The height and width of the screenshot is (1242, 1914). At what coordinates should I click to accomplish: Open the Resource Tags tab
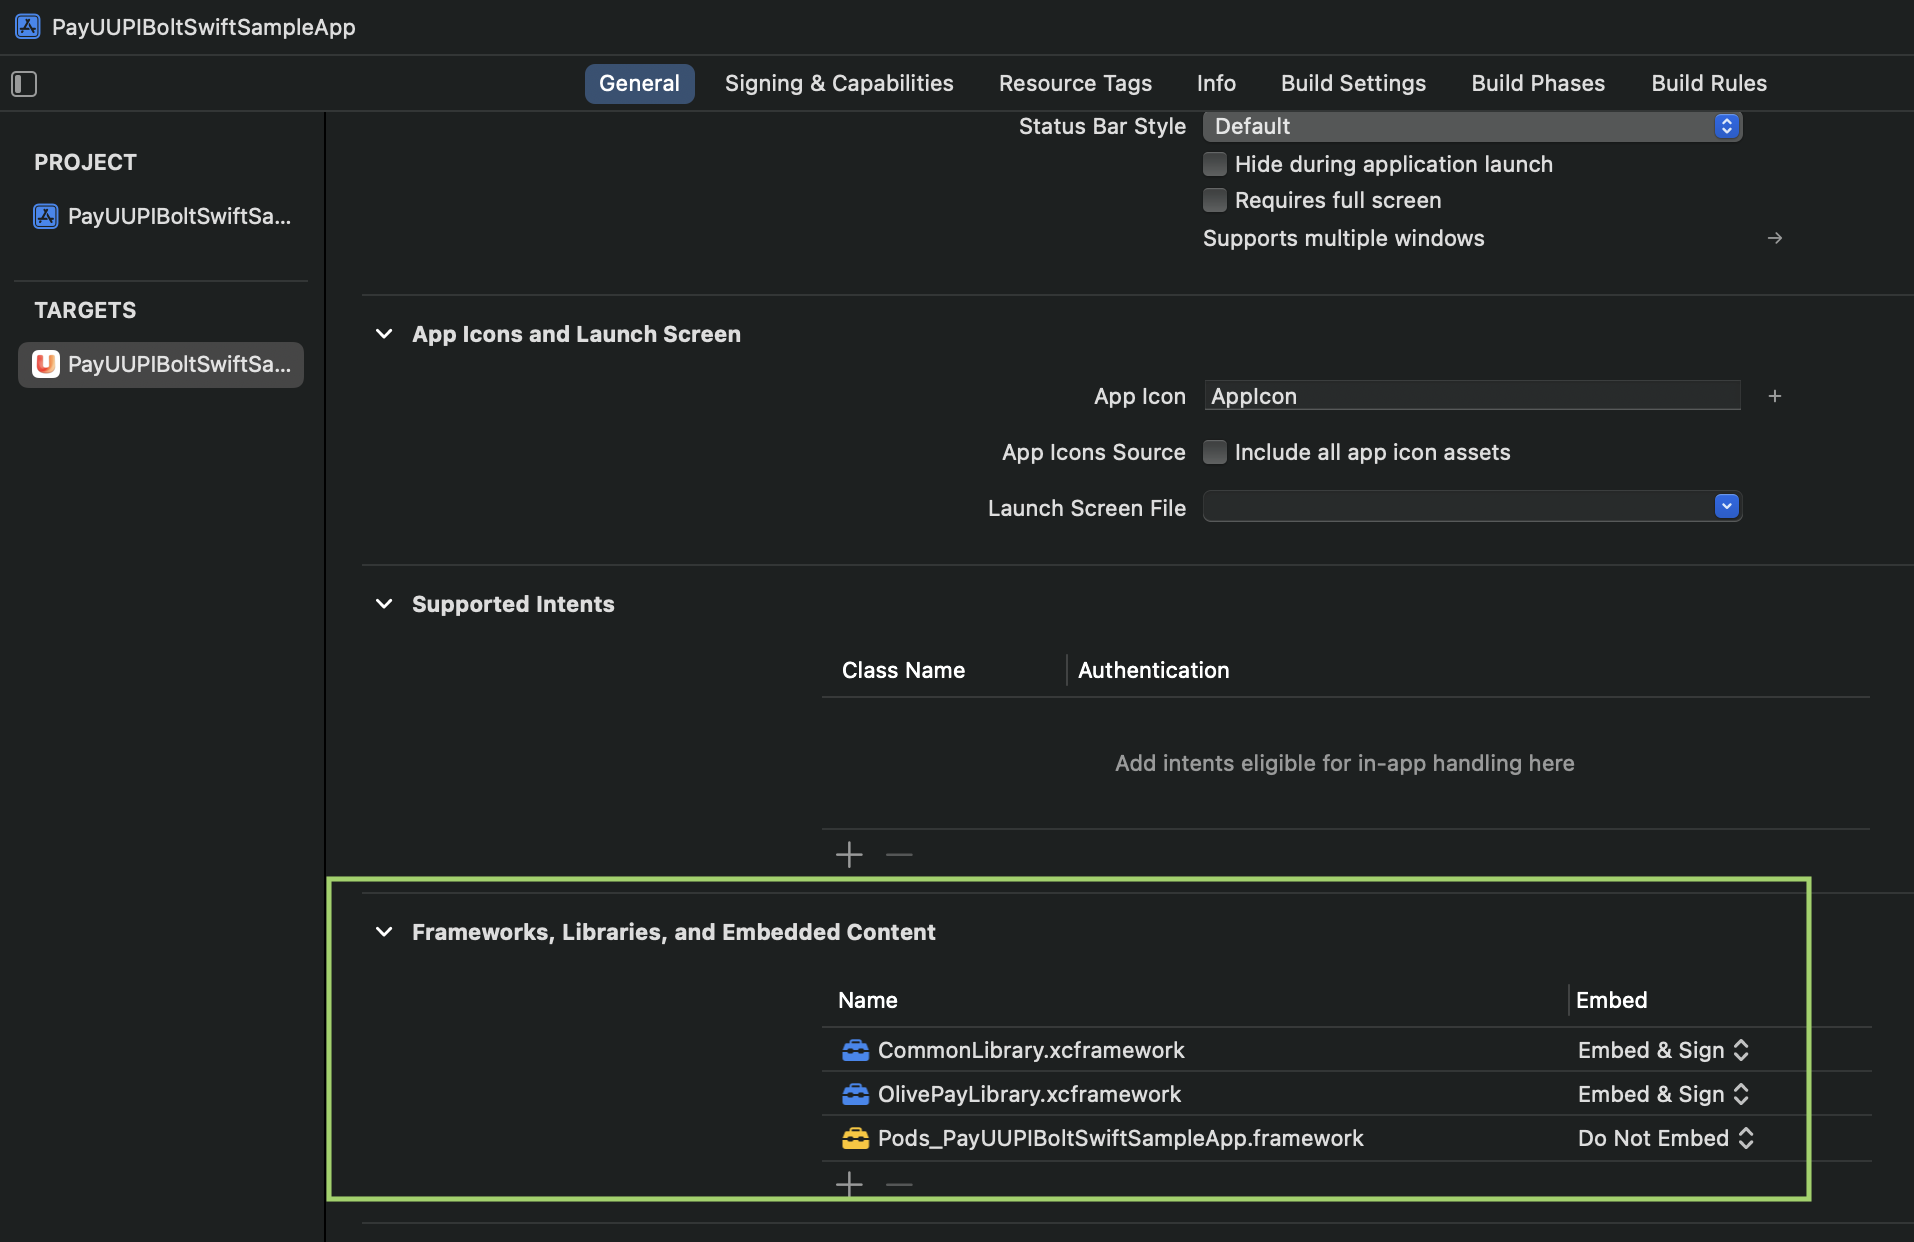pos(1075,83)
